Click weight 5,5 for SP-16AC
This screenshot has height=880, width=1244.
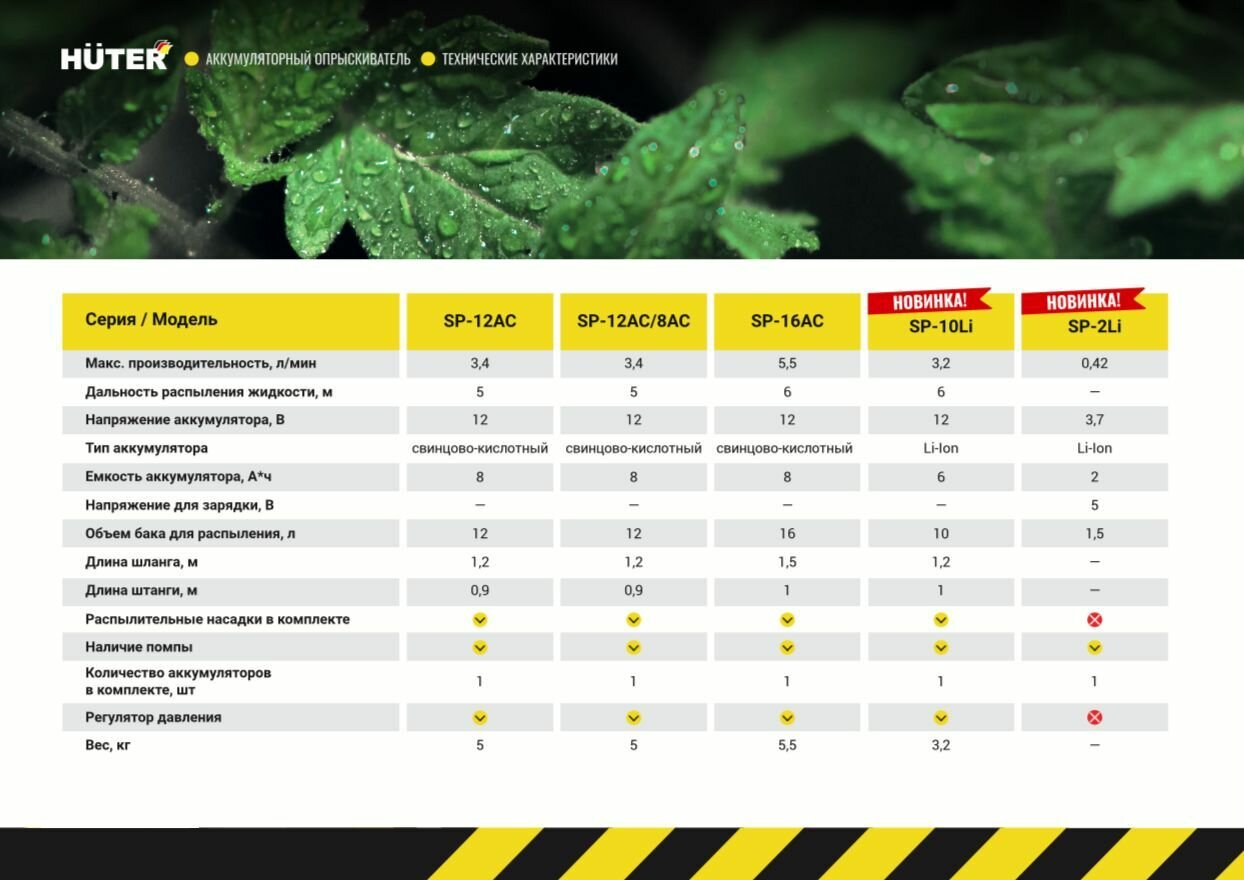pyautogui.click(x=787, y=745)
